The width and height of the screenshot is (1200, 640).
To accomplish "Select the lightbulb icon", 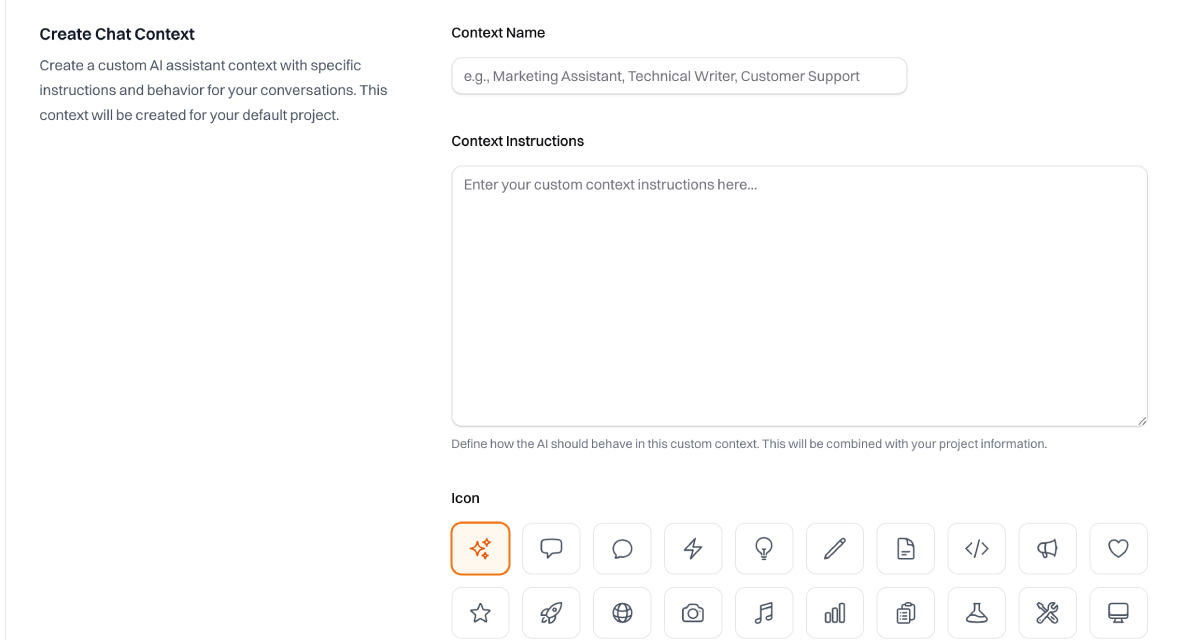I will [764, 548].
